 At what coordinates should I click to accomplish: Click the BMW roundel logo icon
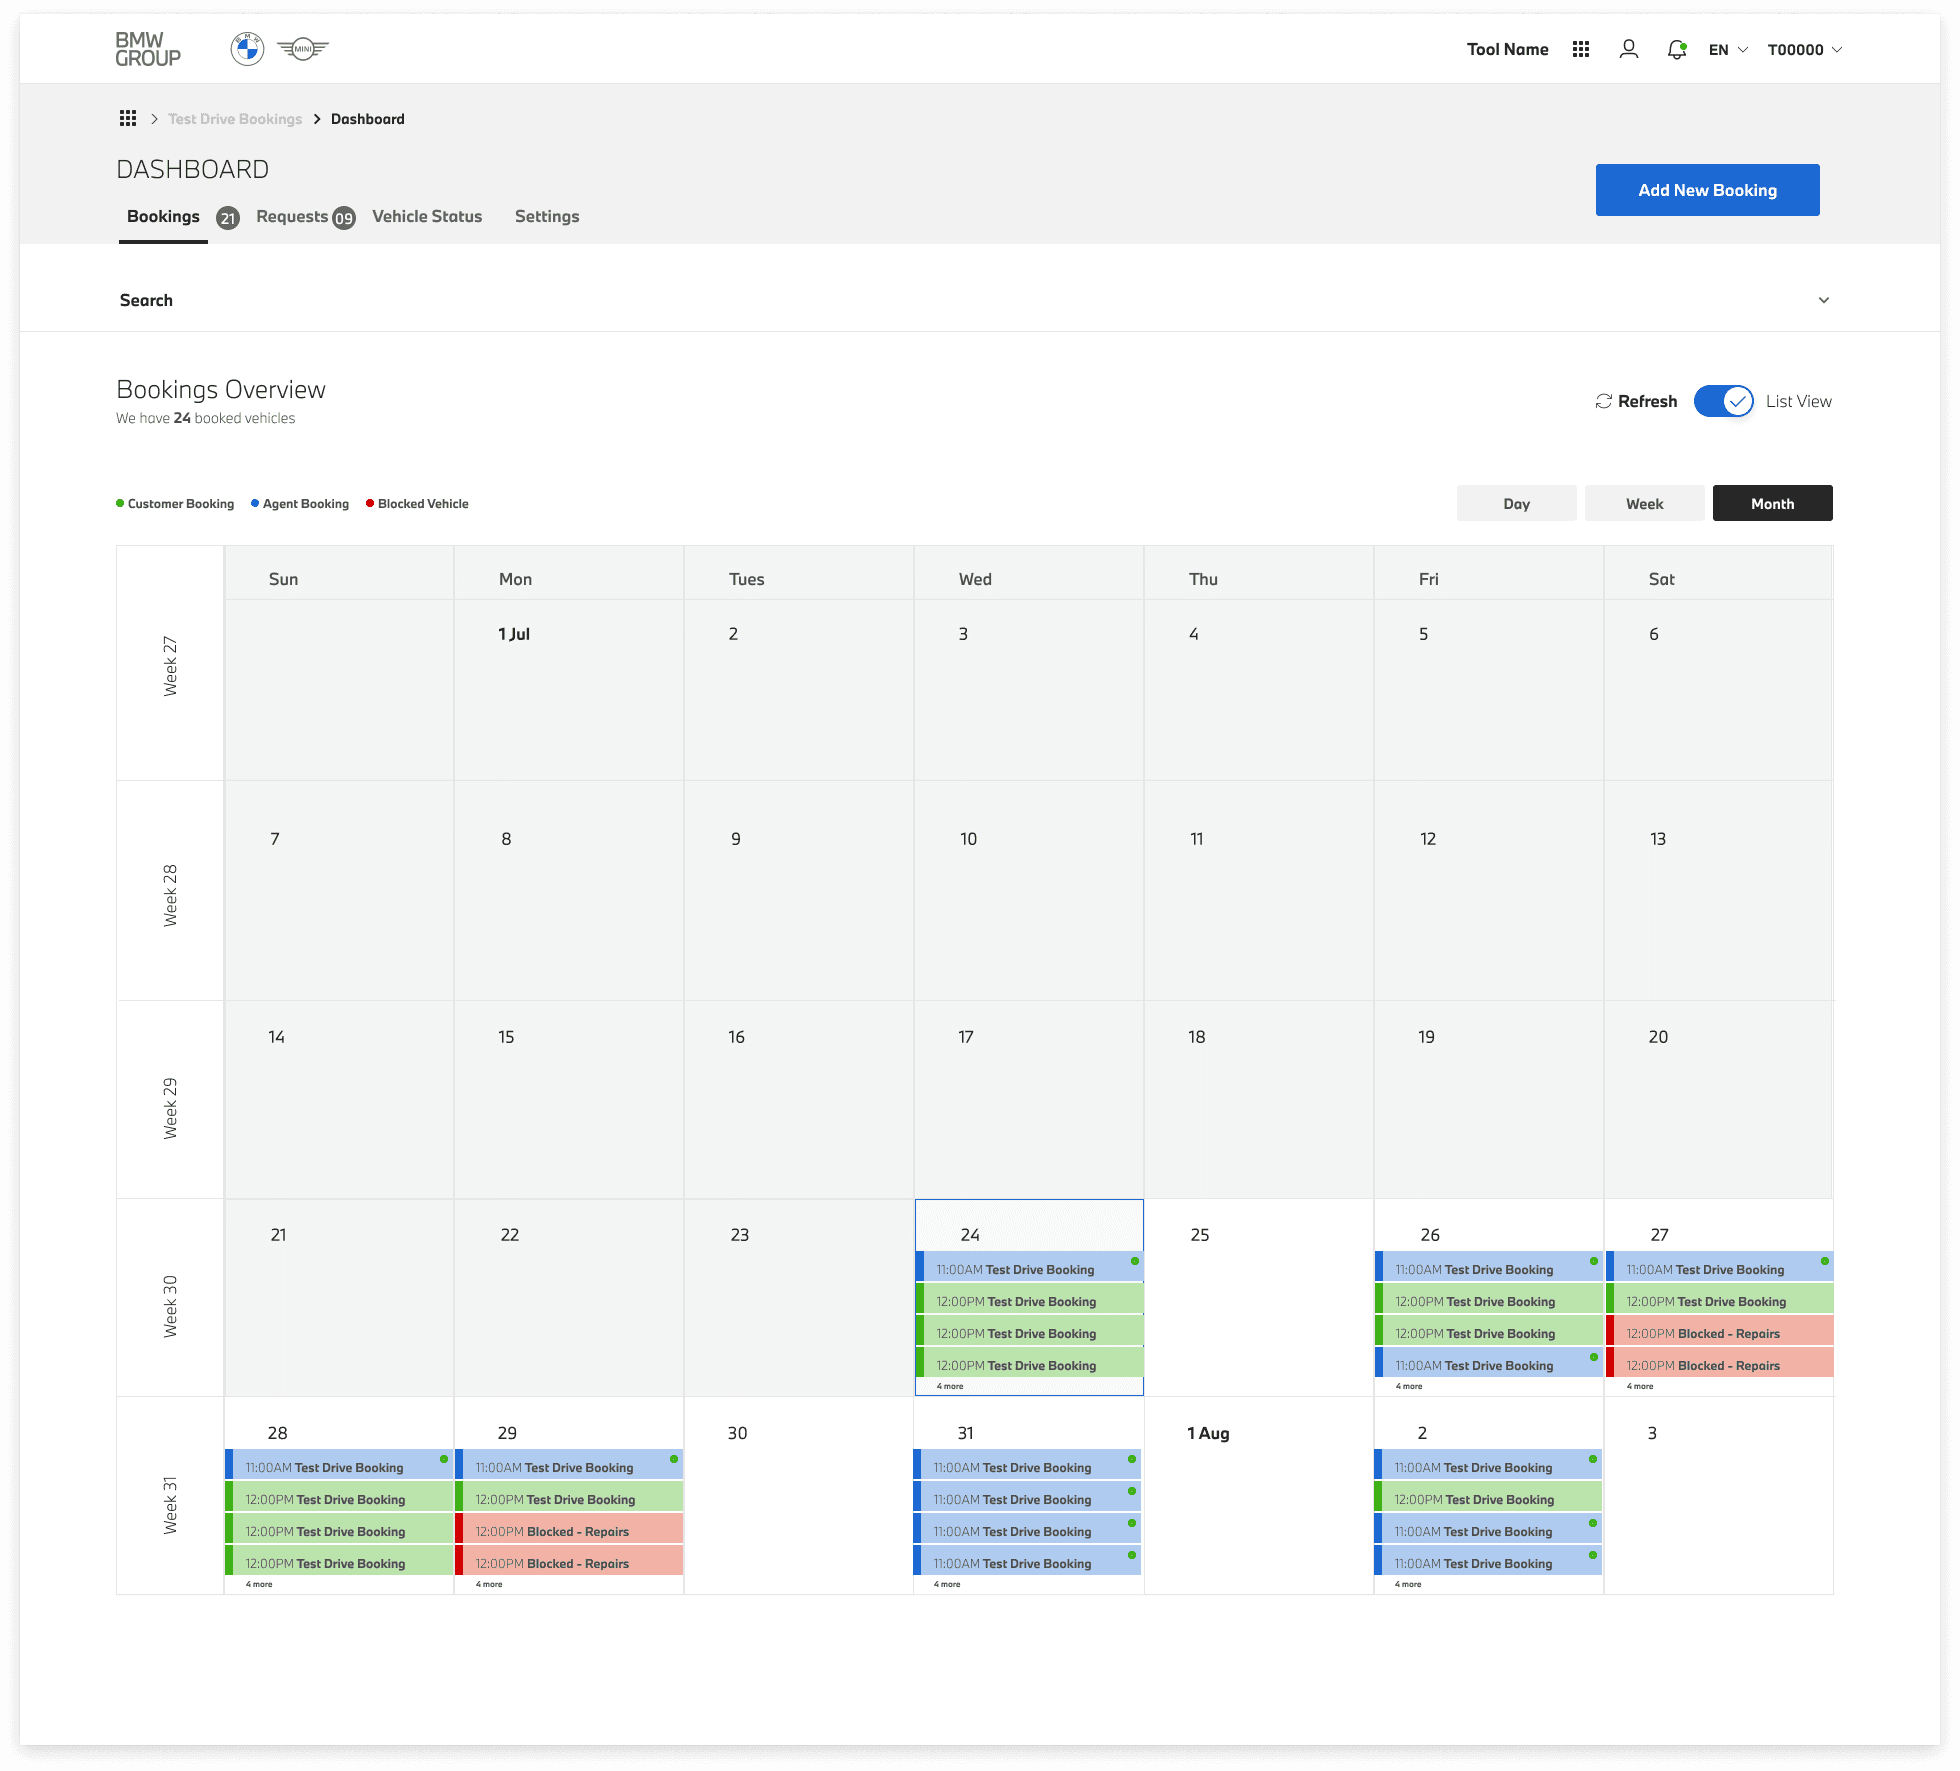[x=247, y=48]
